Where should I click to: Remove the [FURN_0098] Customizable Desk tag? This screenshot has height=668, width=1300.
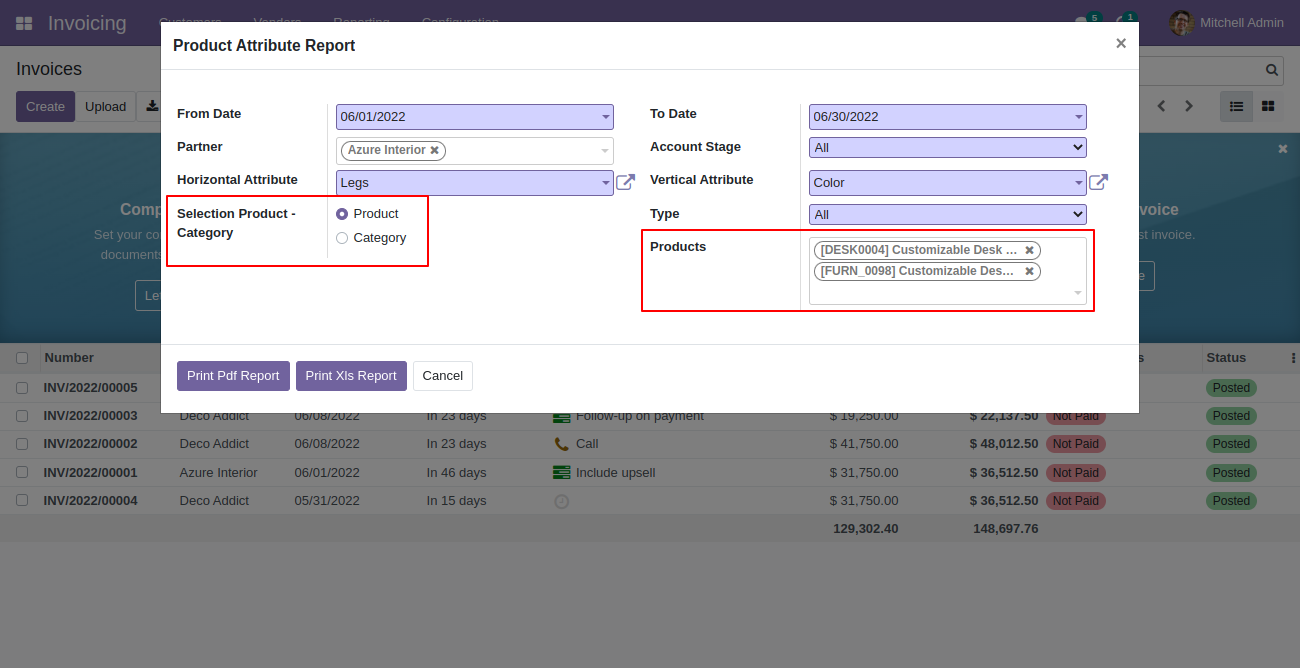1029,271
